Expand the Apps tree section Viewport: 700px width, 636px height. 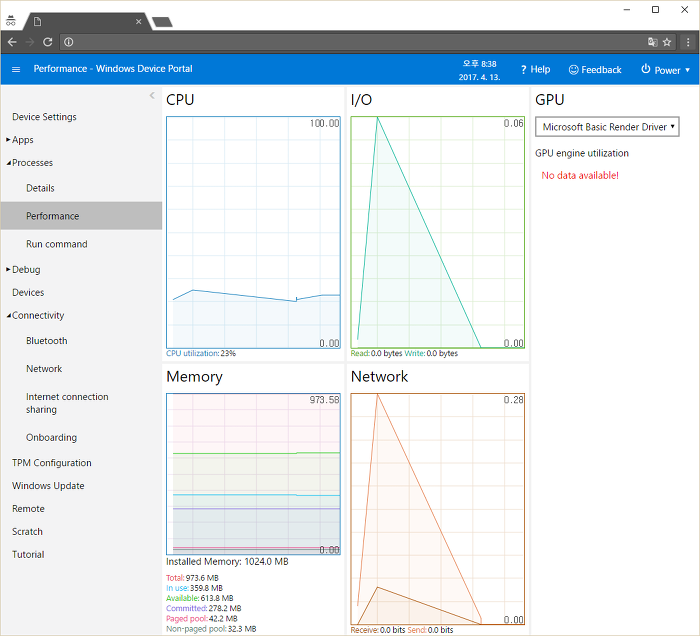point(8,140)
